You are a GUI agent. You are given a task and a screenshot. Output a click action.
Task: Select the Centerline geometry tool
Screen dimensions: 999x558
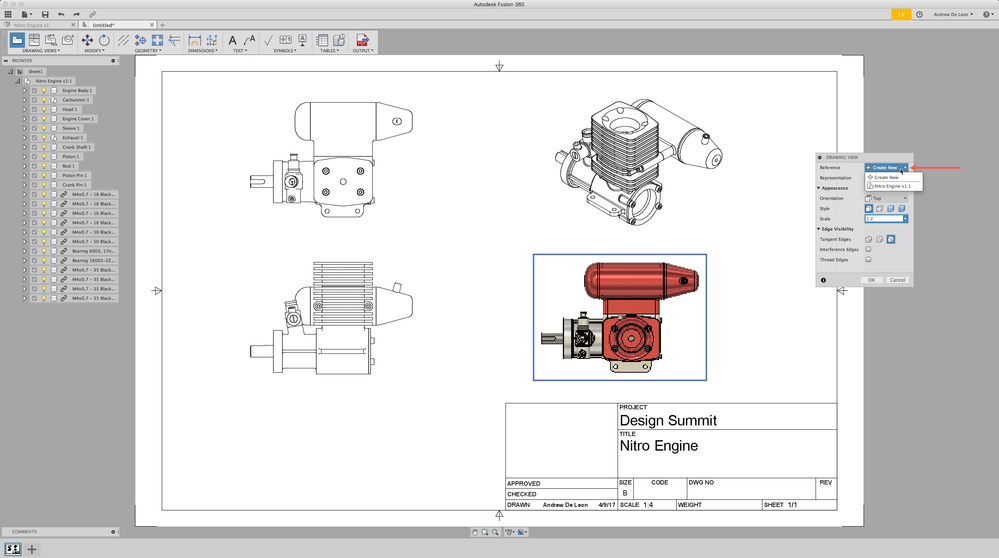123,40
